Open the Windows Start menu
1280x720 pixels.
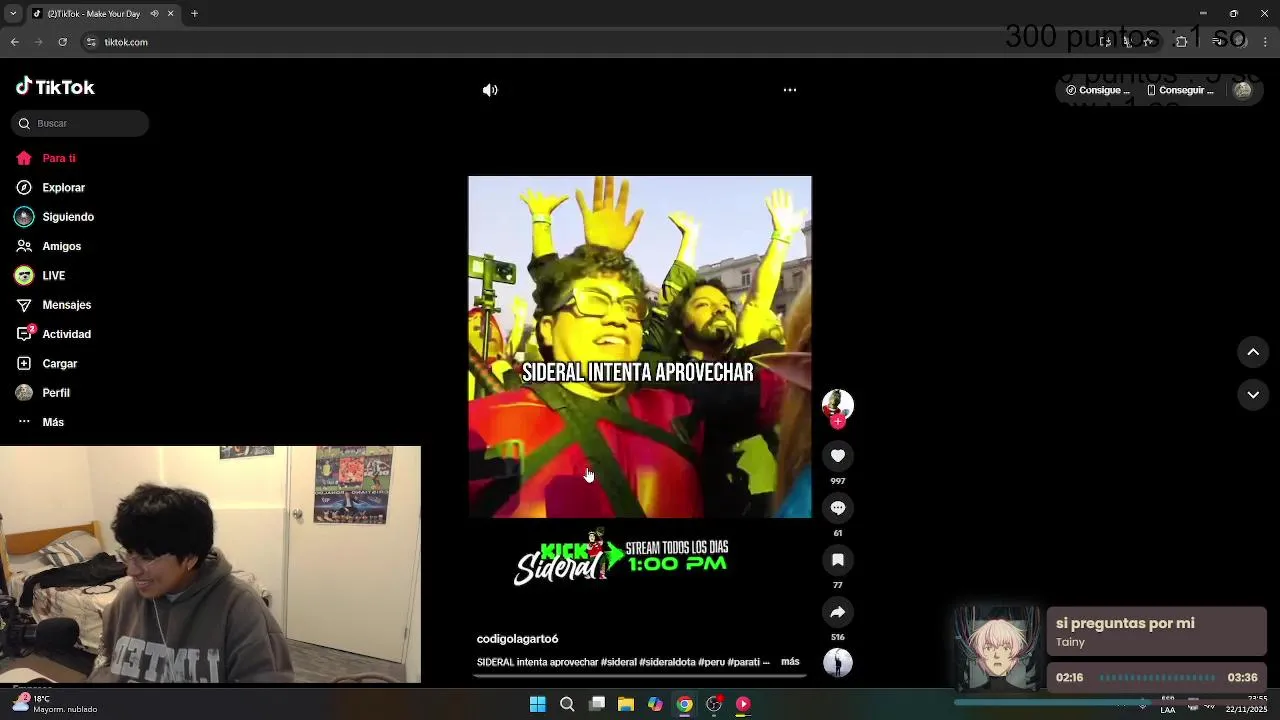click(538, 704)
